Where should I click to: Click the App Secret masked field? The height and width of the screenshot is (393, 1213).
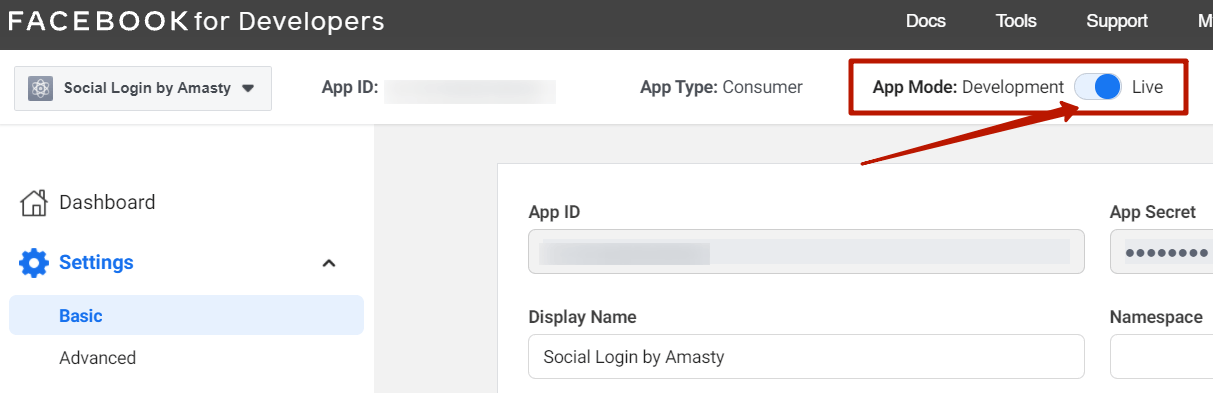tap(1161, 251)
